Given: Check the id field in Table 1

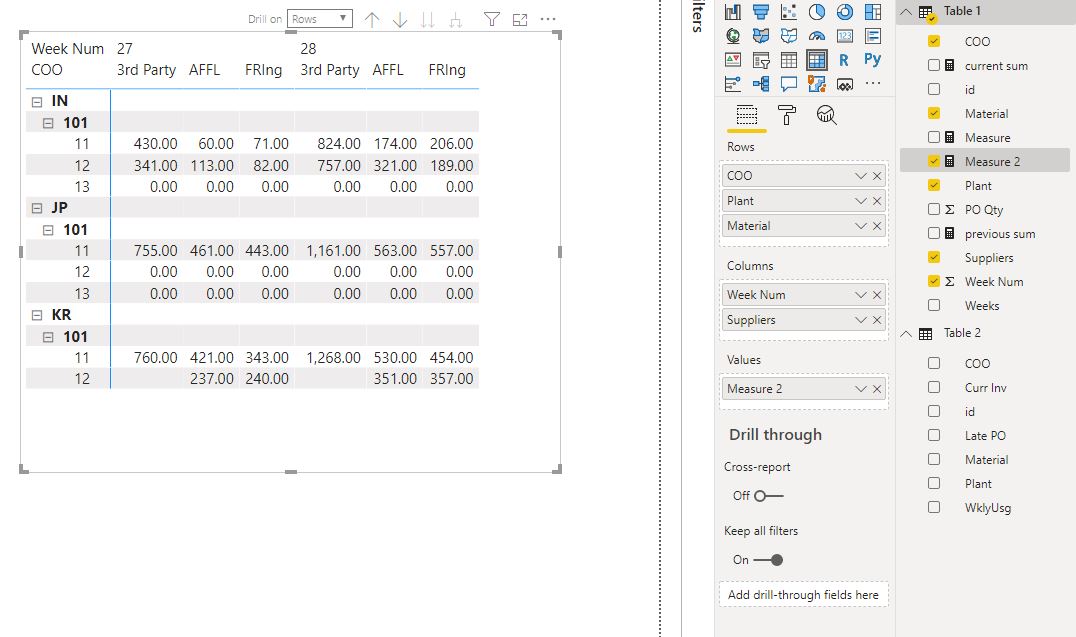Looking at the screenshot, I should tap(934, 89).
